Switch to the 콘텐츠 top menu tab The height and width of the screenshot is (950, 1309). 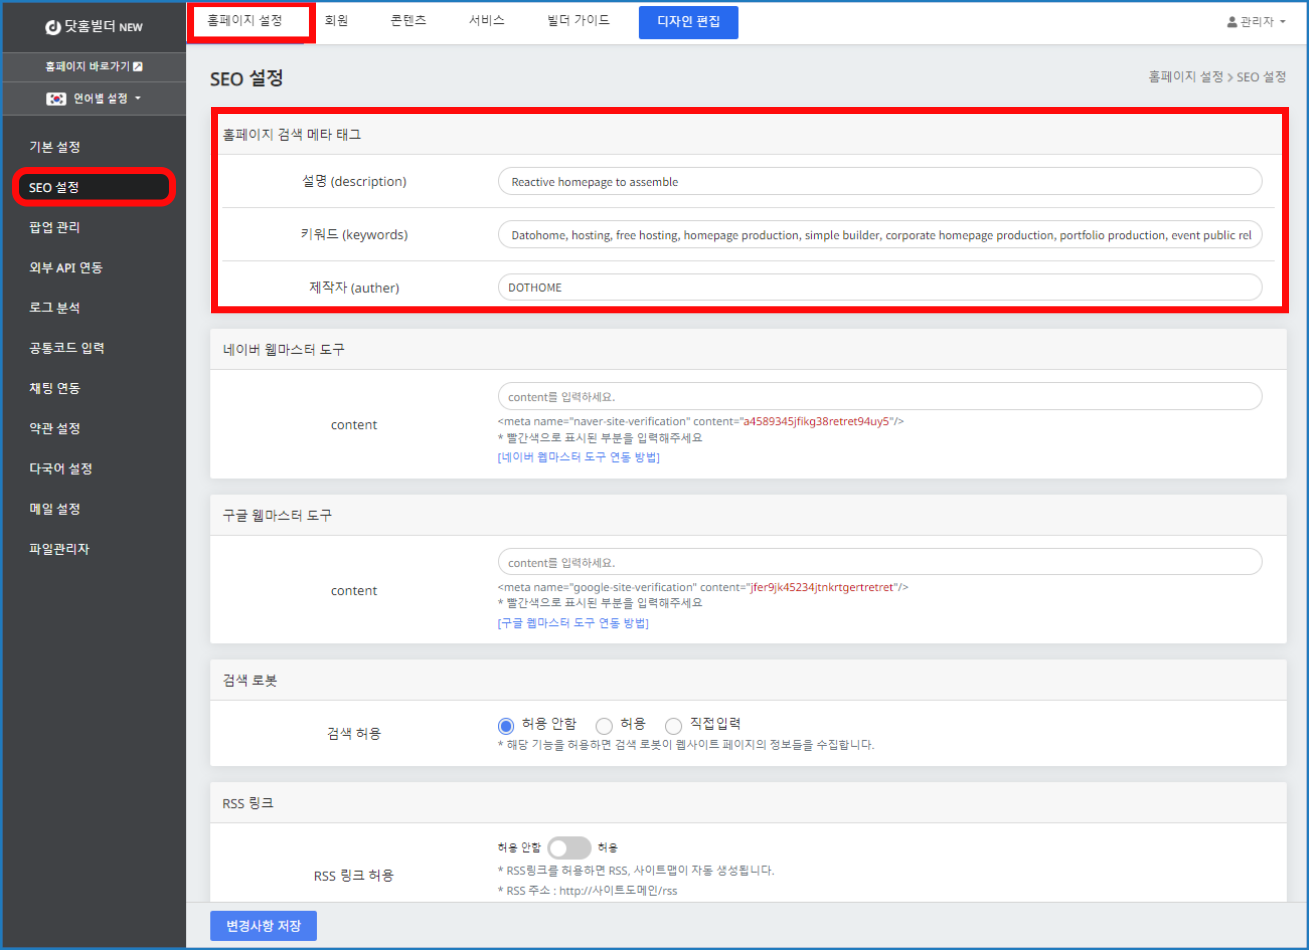pos(408,20)
